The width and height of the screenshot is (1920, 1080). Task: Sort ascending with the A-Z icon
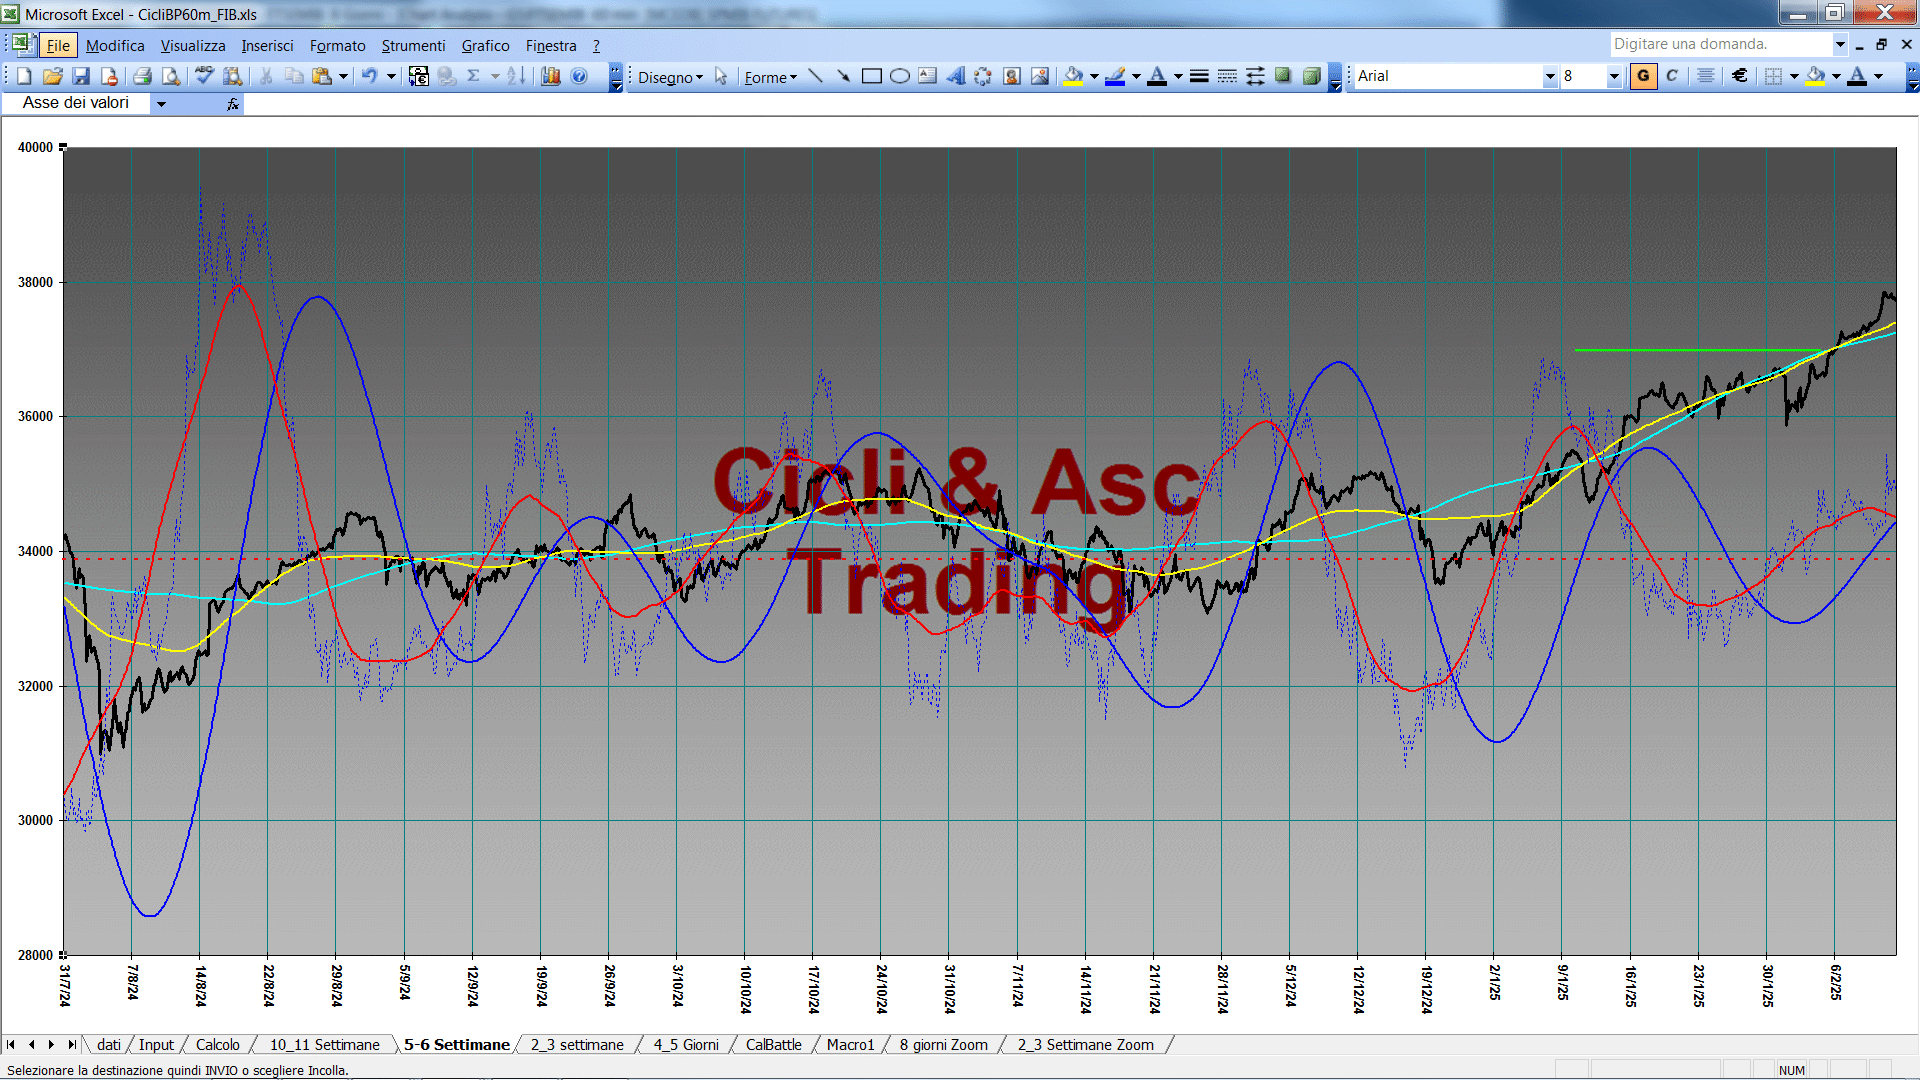[x=516, y=76]
